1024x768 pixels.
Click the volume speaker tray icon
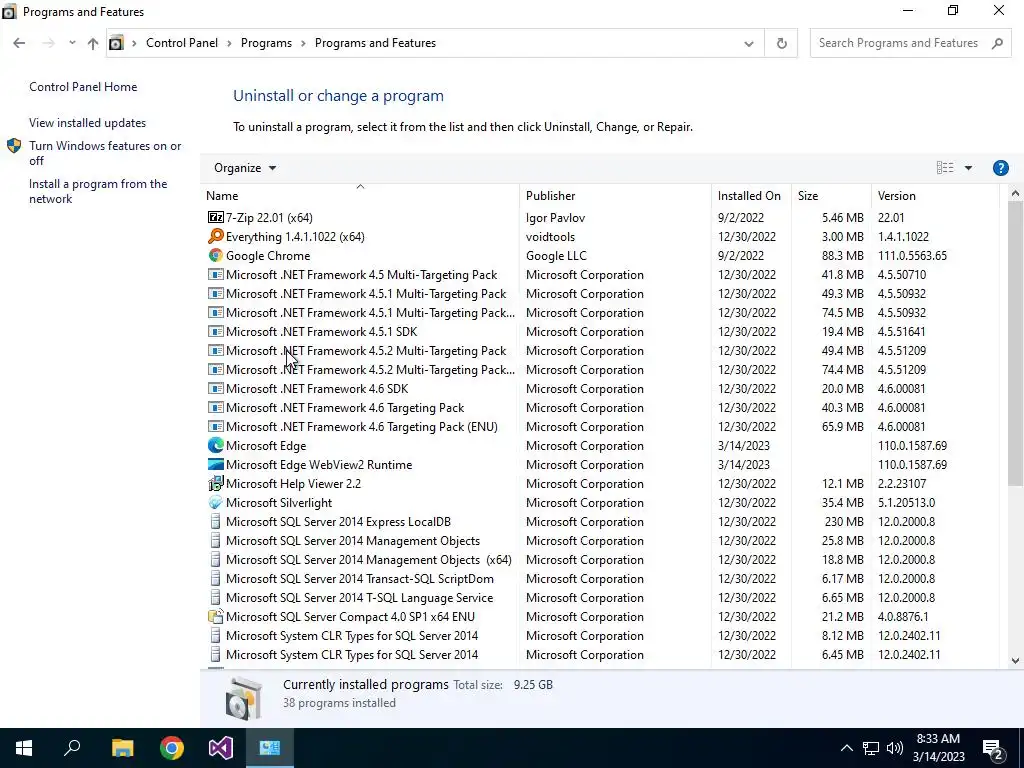coord(895,748)
